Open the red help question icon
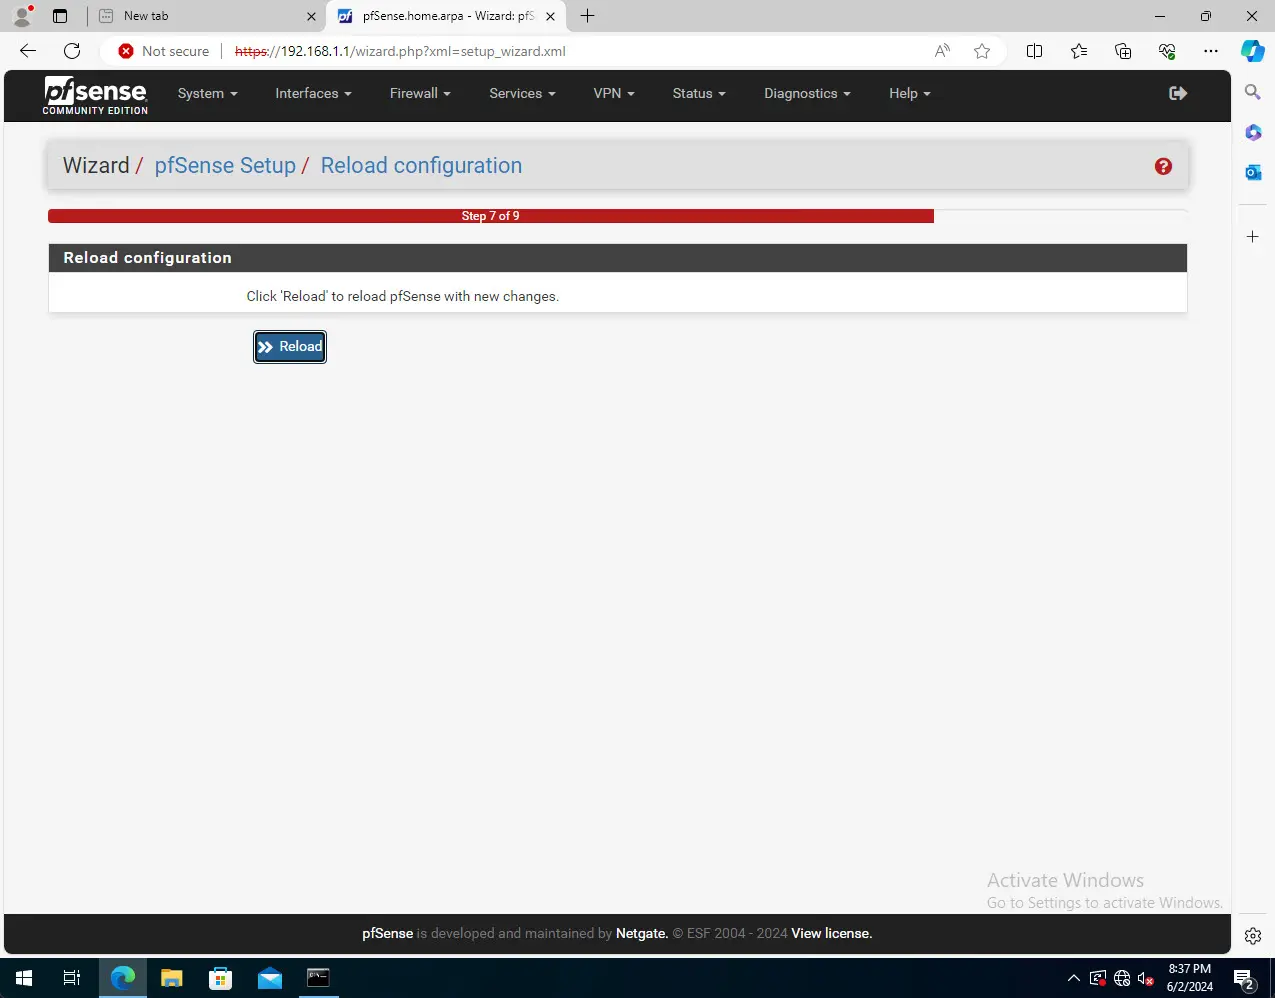Viewport: 1275px width, 998px height. pyautogui.click(x=1163, y=166)
